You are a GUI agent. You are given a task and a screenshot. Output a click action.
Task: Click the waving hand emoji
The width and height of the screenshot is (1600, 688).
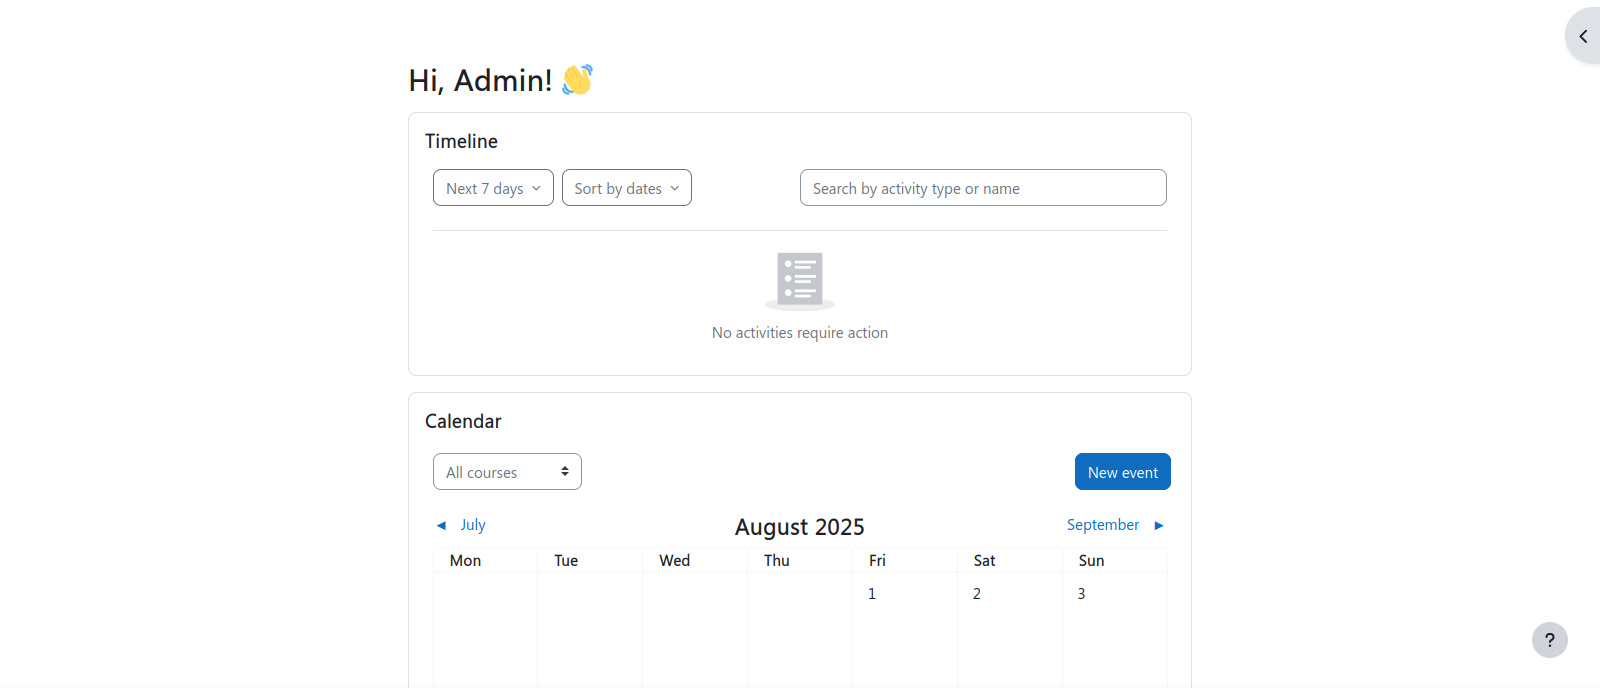tap(577, 80)
